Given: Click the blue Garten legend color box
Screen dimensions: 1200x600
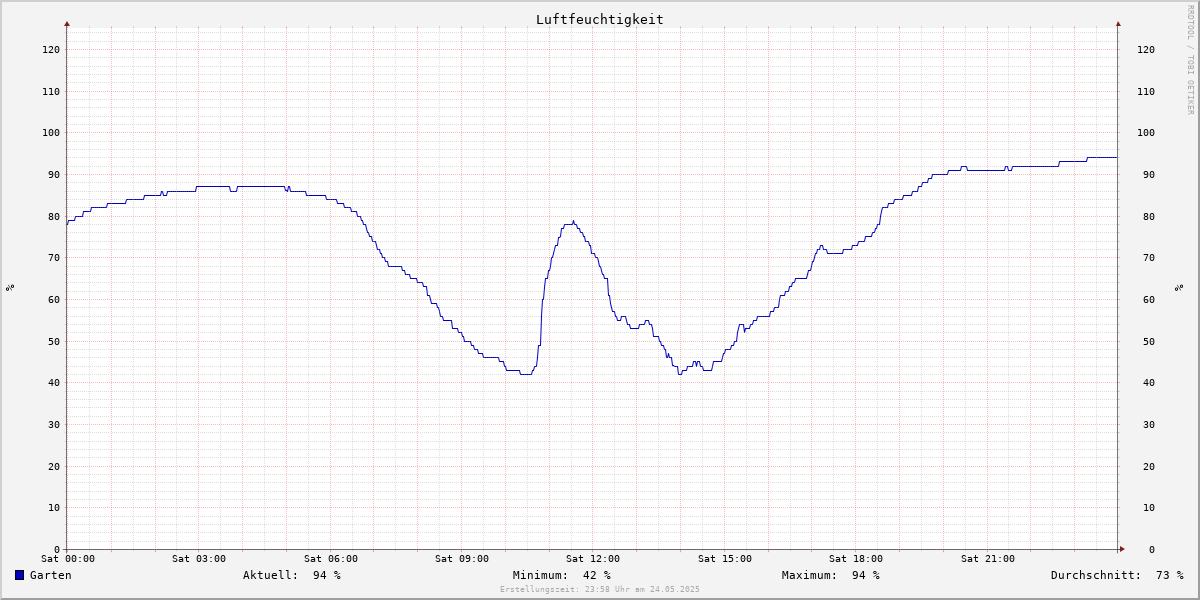Looking at the screenshot, I should [19, 575].
